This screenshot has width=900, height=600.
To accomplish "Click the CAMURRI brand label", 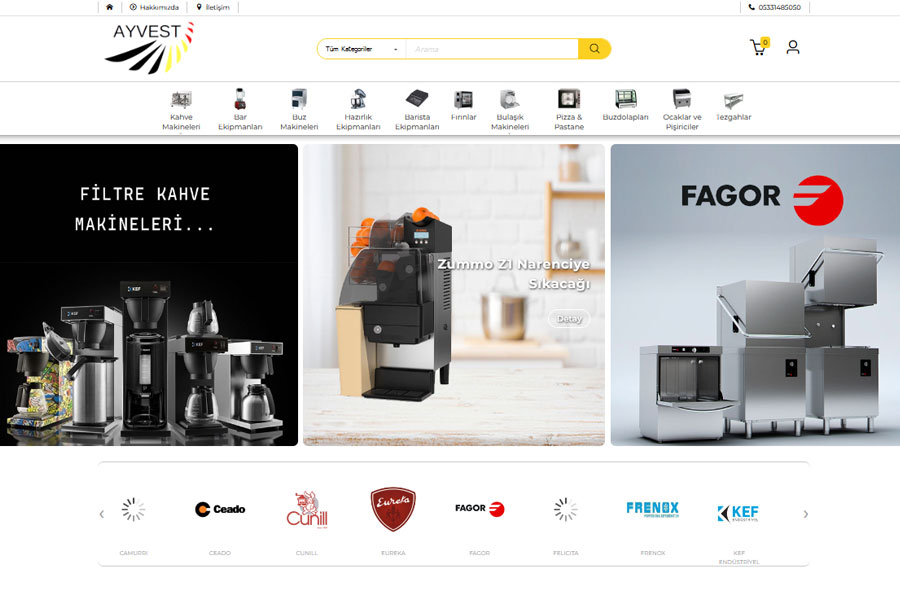I will click(133, 553).
